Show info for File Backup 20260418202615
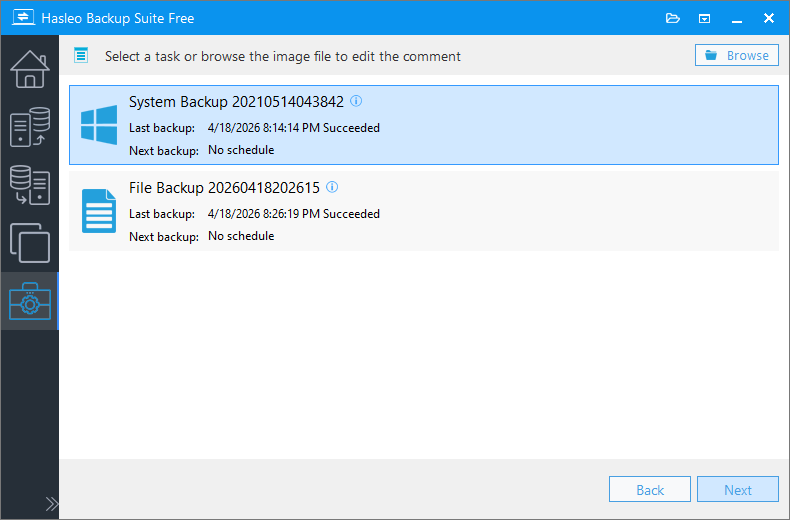The width and height of the screenshot is (790, 520). pos(332,187)
